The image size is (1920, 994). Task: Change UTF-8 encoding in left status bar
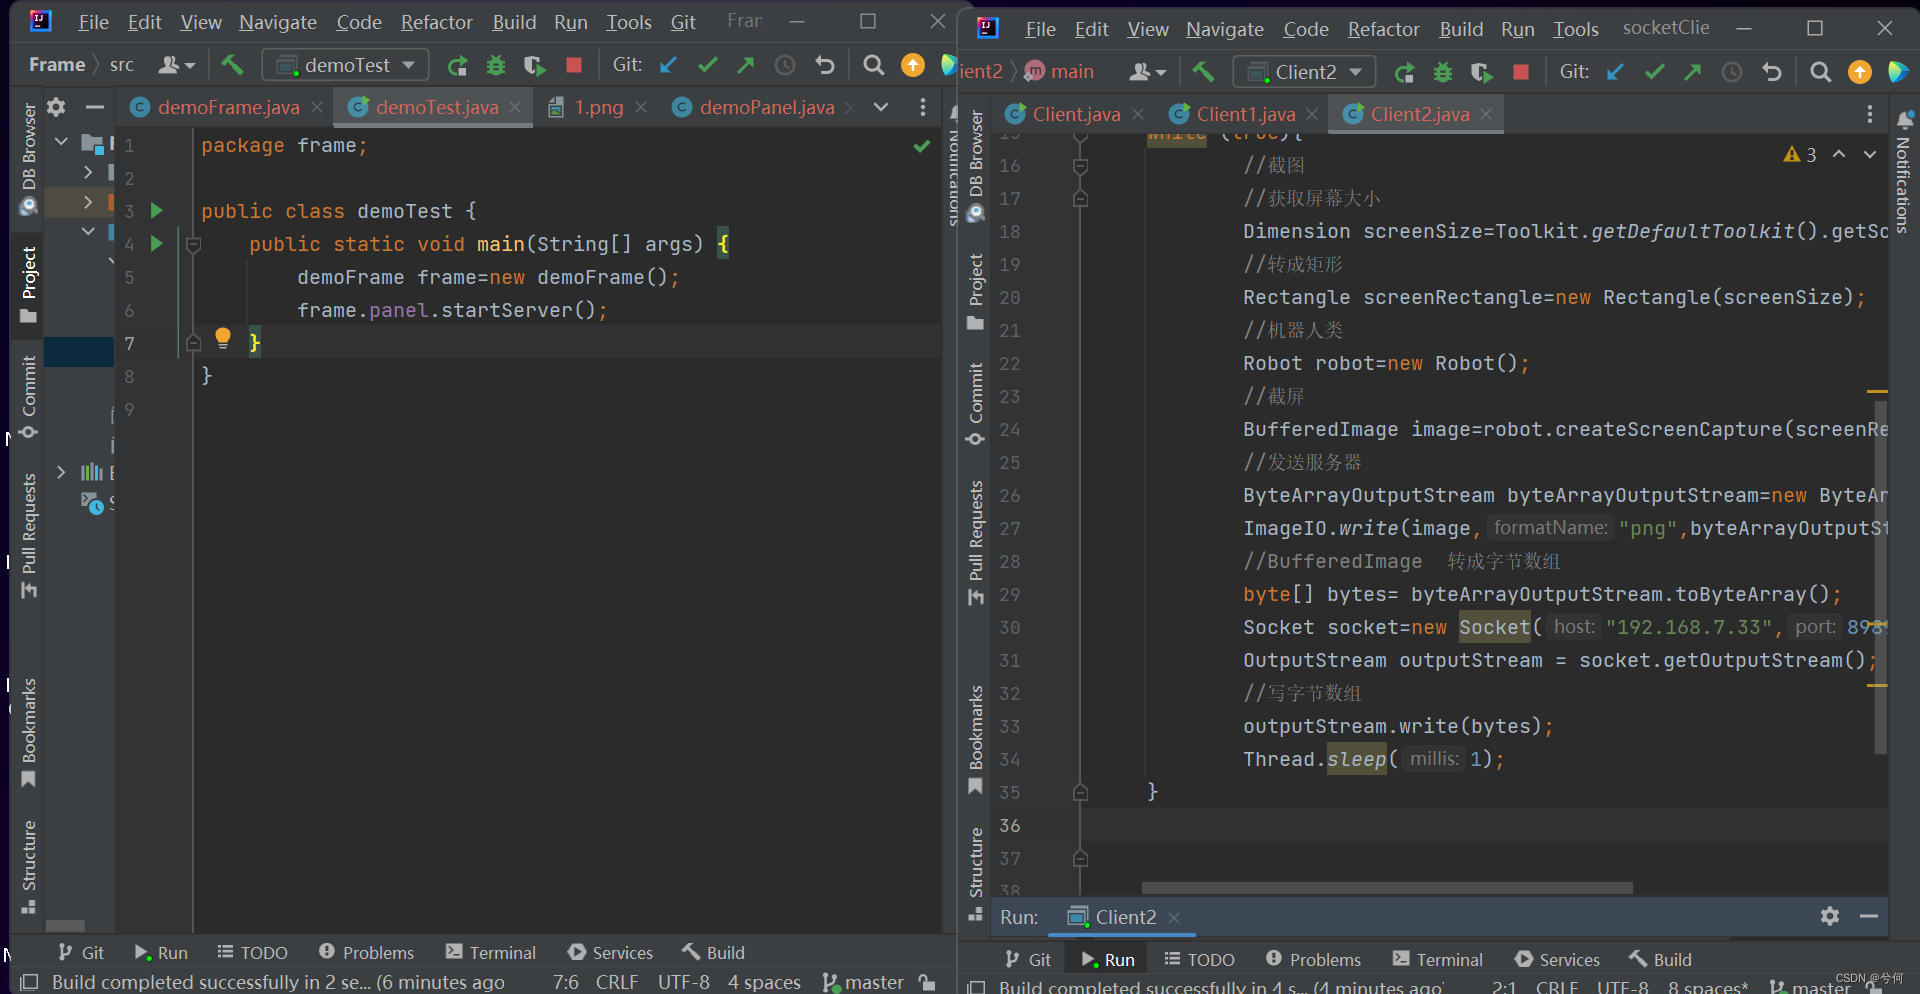pyautogui.click(x=684, y=982)
